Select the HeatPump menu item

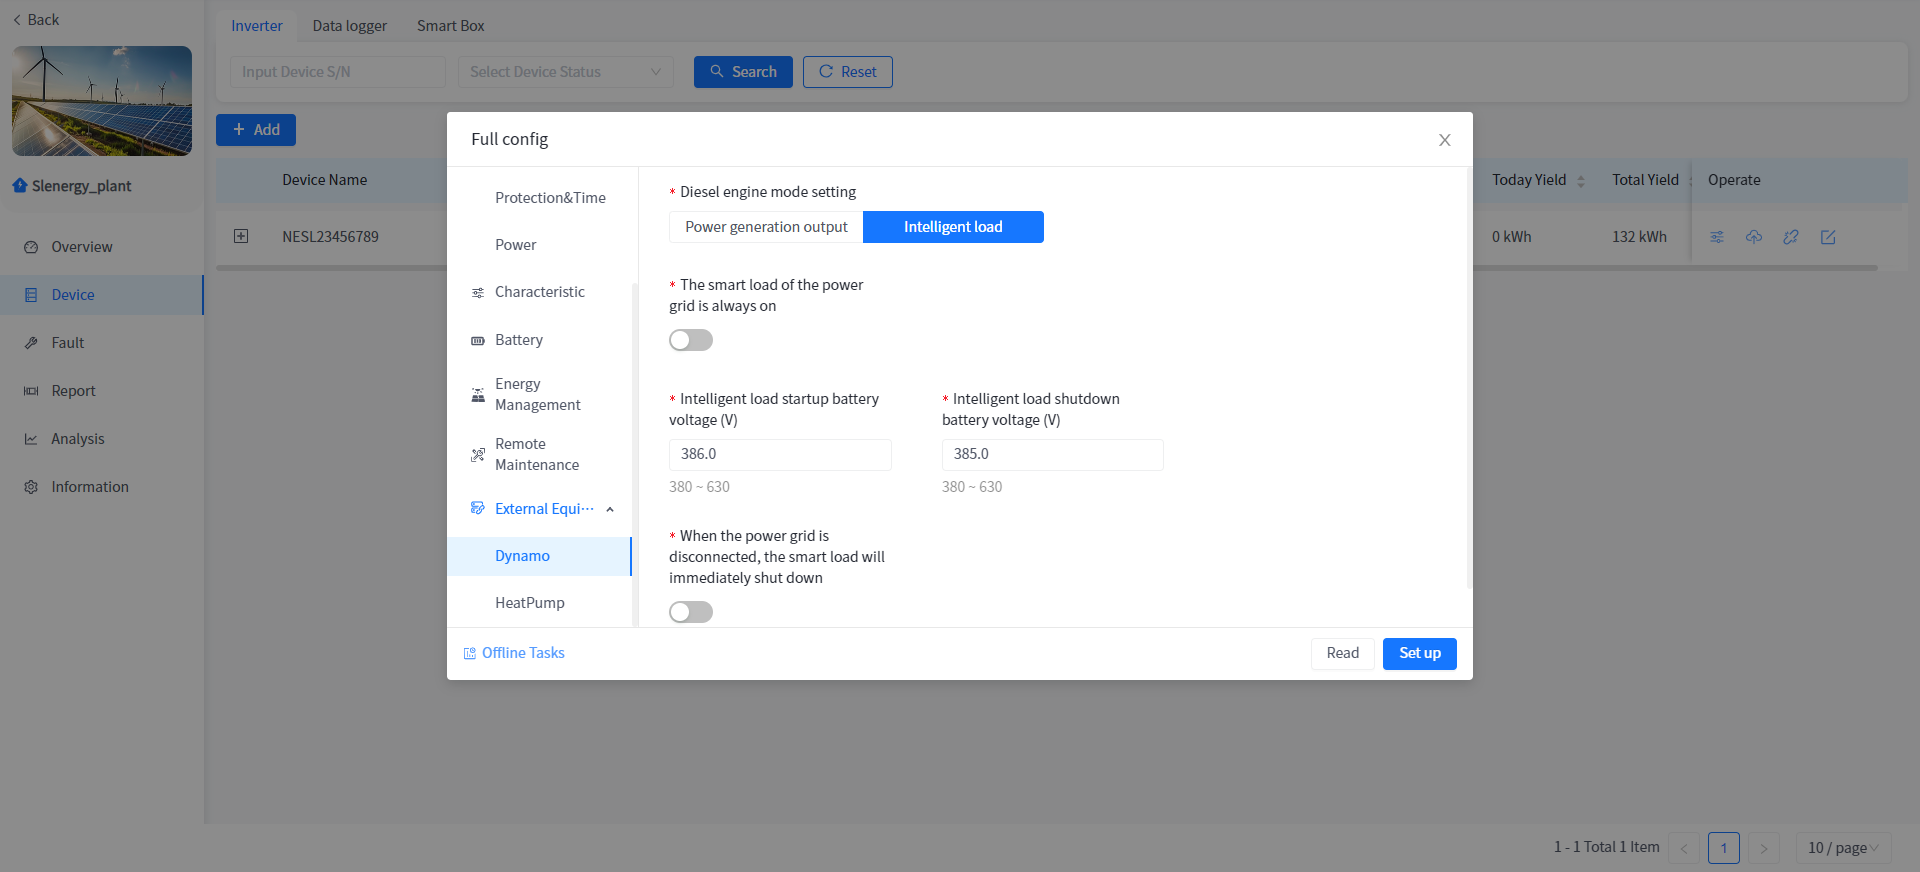[529, 603]
